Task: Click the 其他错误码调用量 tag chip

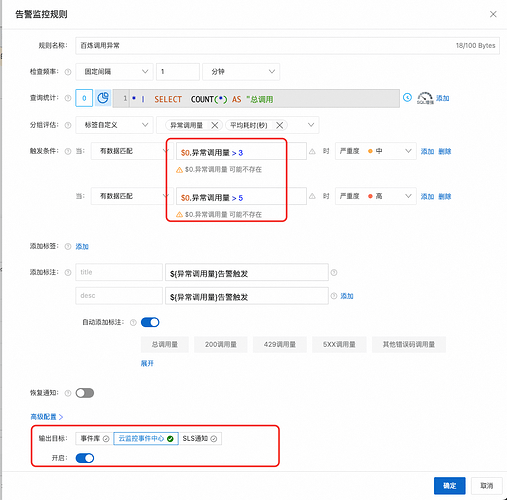Action: [x=409, y=344]
